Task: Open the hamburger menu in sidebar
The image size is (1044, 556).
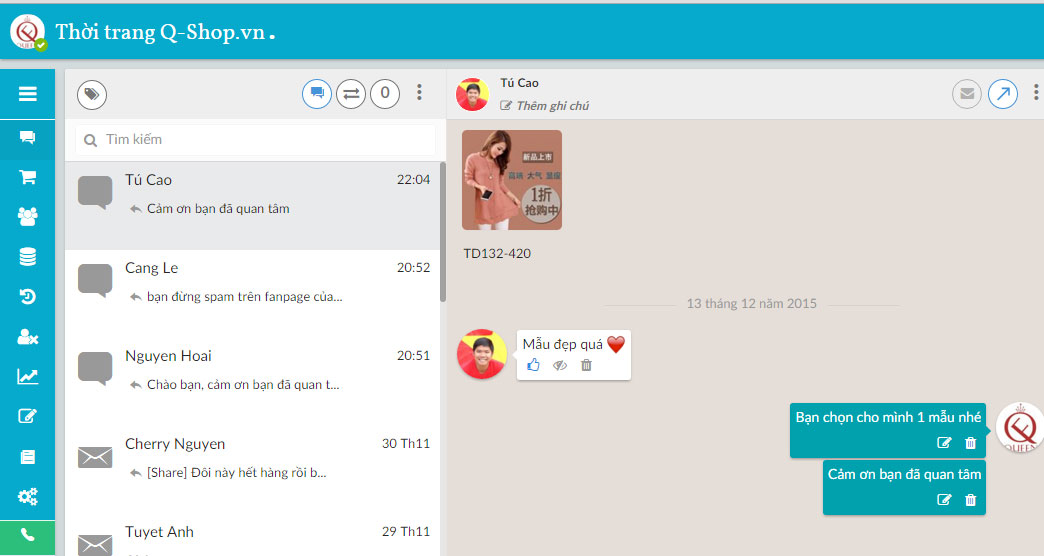Action: point(27,94)
